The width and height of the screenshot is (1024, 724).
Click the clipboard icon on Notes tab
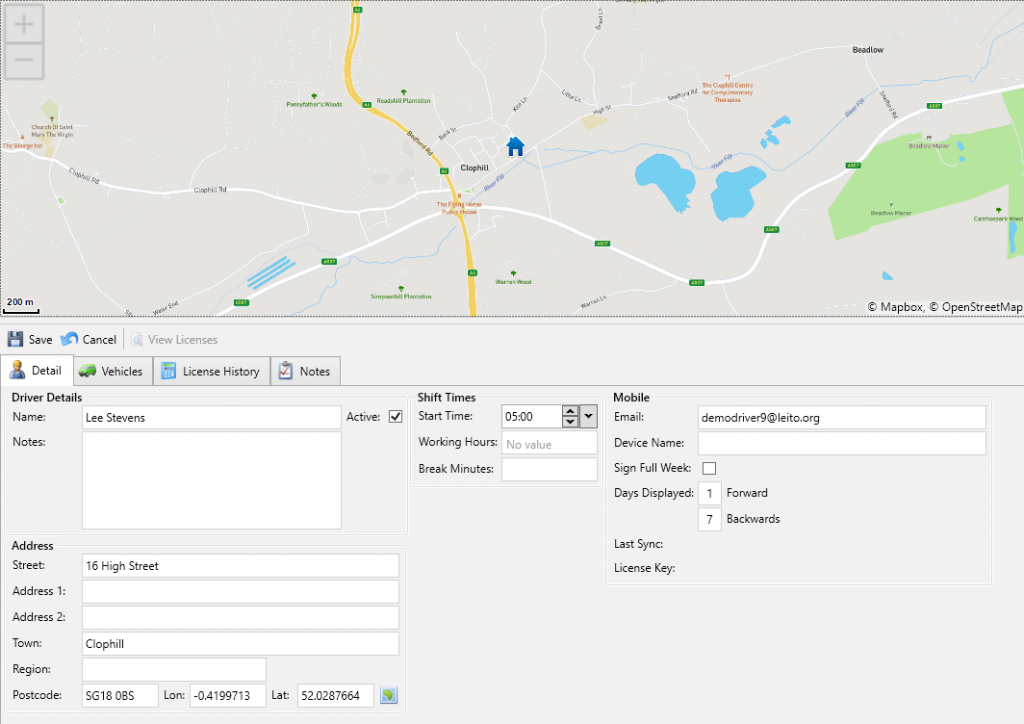click(x=287, y=371)
